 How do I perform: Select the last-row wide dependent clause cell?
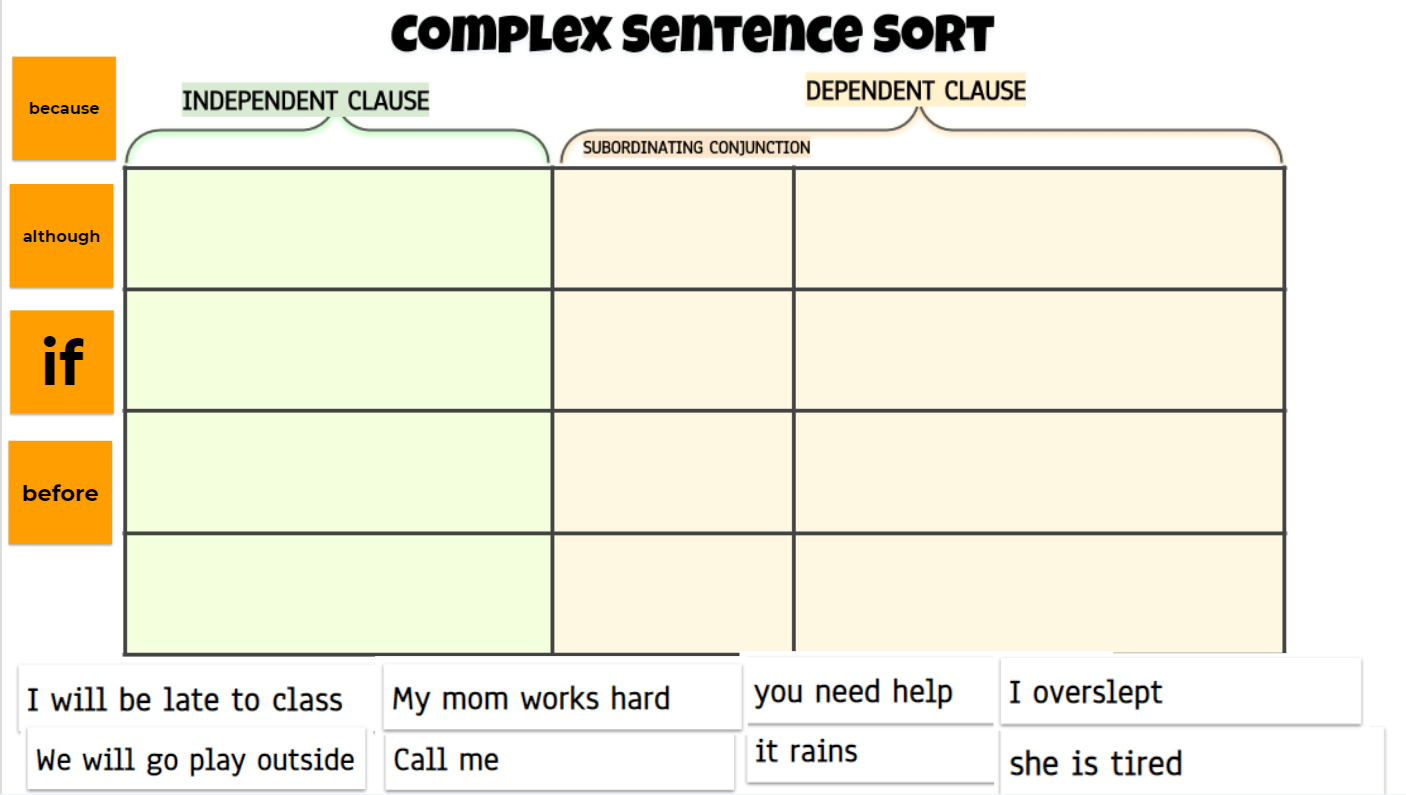click(x=1039, y=594)
